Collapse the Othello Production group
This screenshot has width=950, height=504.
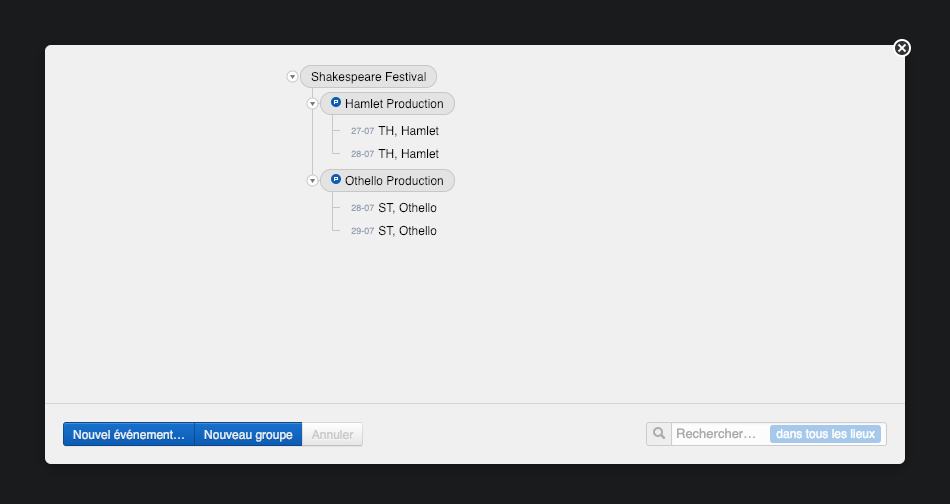coord(312,181)
